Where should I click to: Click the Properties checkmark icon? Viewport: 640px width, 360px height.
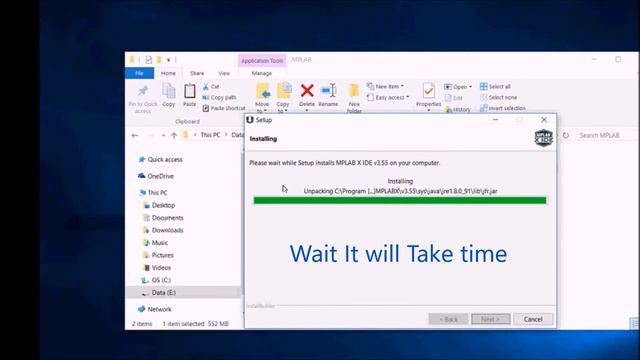(429, 90)
